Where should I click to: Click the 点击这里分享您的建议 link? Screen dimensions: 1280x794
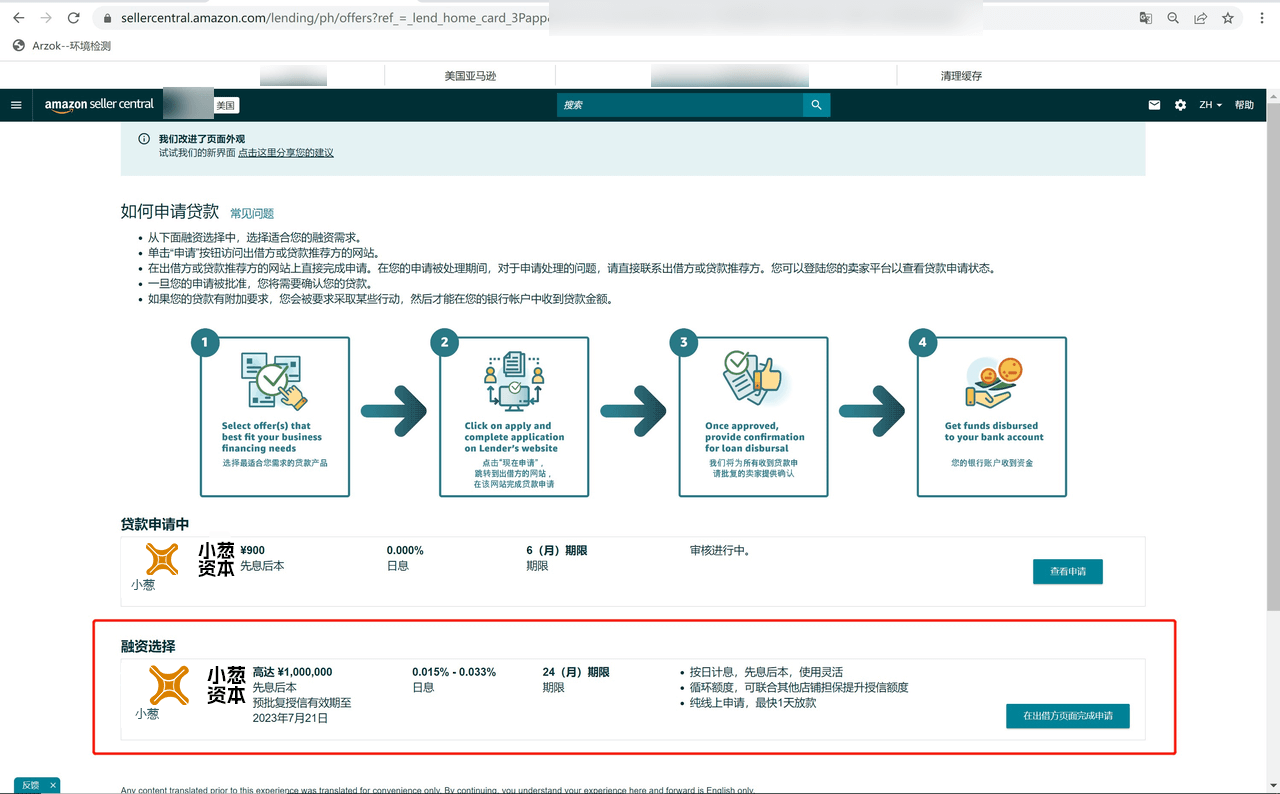pyautogui.click(x=286, y=153)
